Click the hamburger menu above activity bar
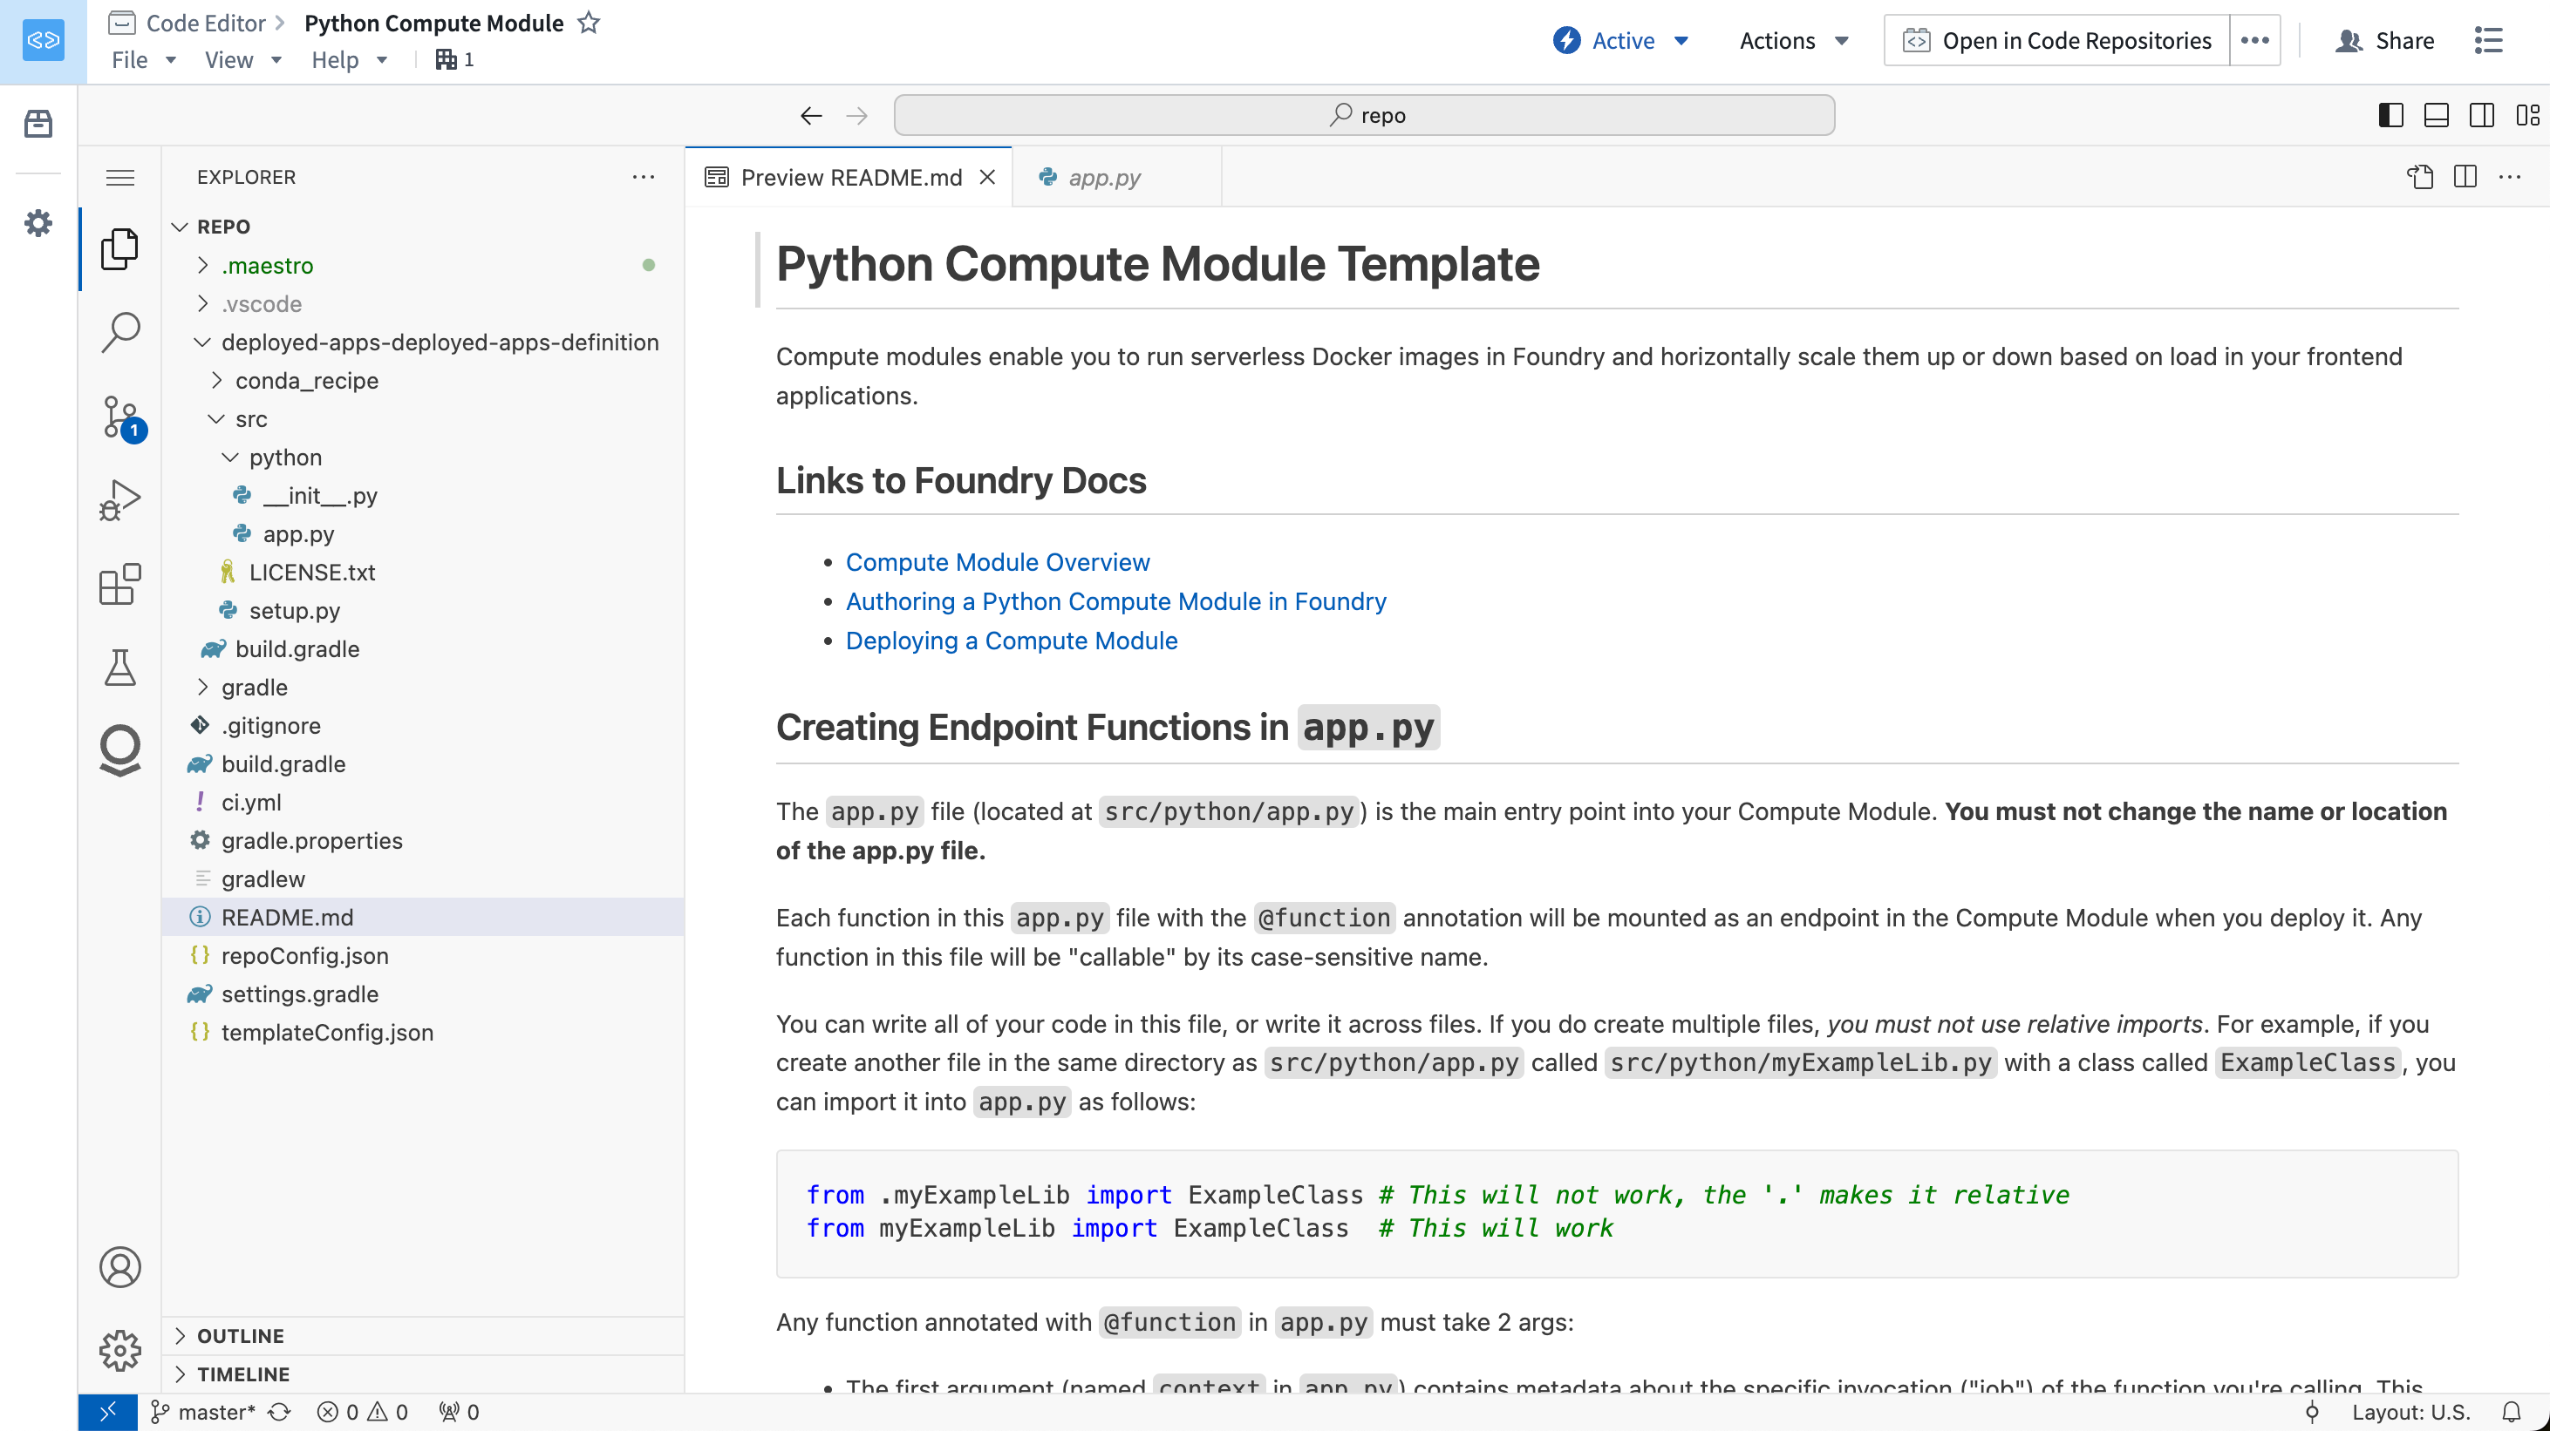This screenshot has height=1431, width=2550. pyautogui.click(x=120, y=177)
